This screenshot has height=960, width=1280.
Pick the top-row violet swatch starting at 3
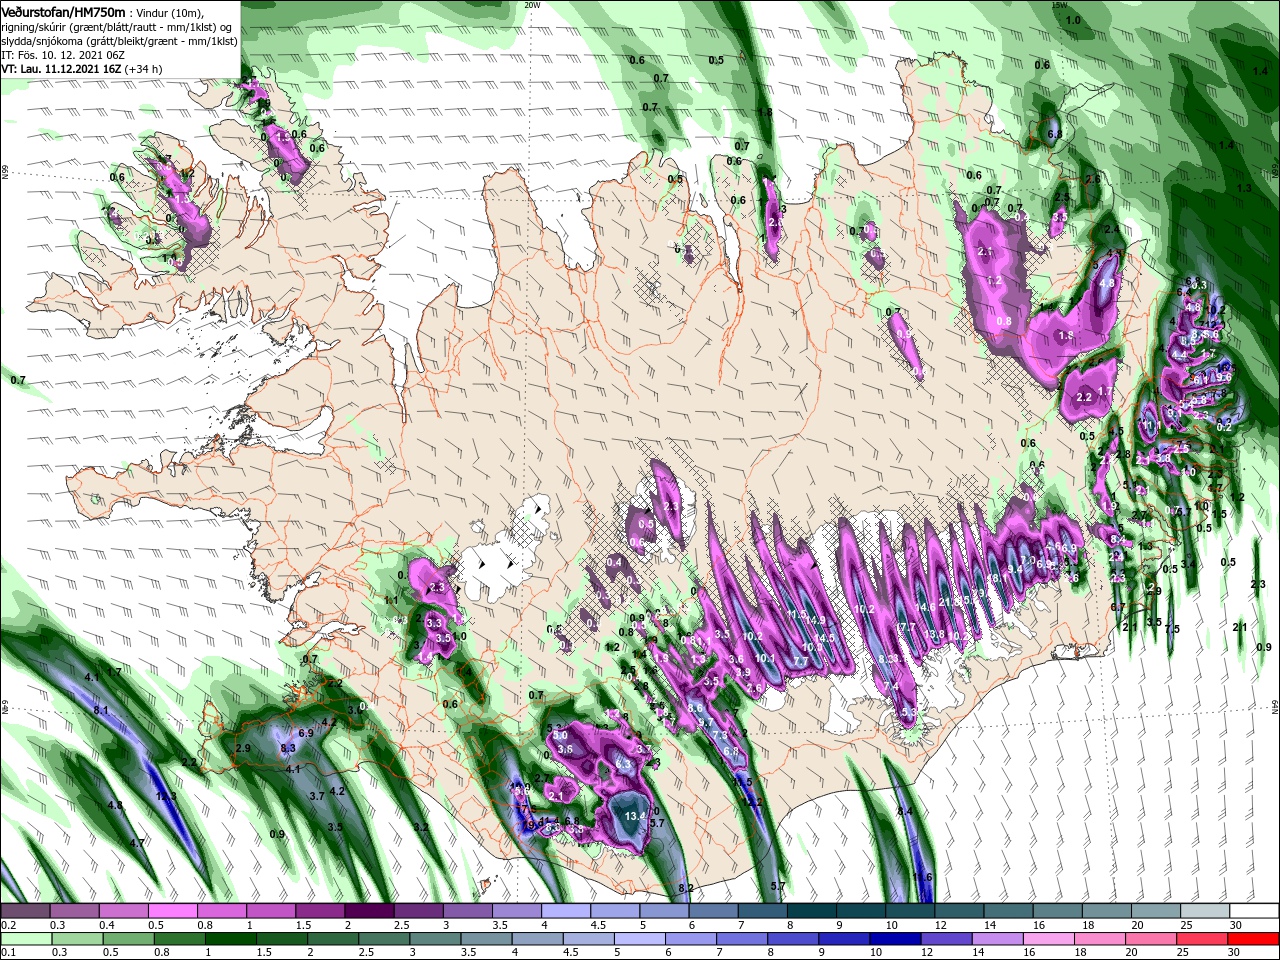[467, 911]
